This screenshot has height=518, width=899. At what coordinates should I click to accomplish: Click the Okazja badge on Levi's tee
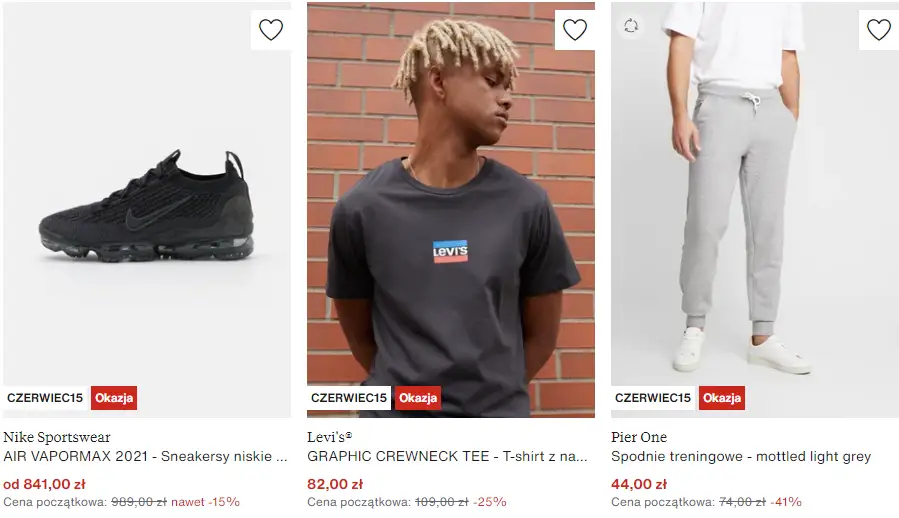pos(418,398)
